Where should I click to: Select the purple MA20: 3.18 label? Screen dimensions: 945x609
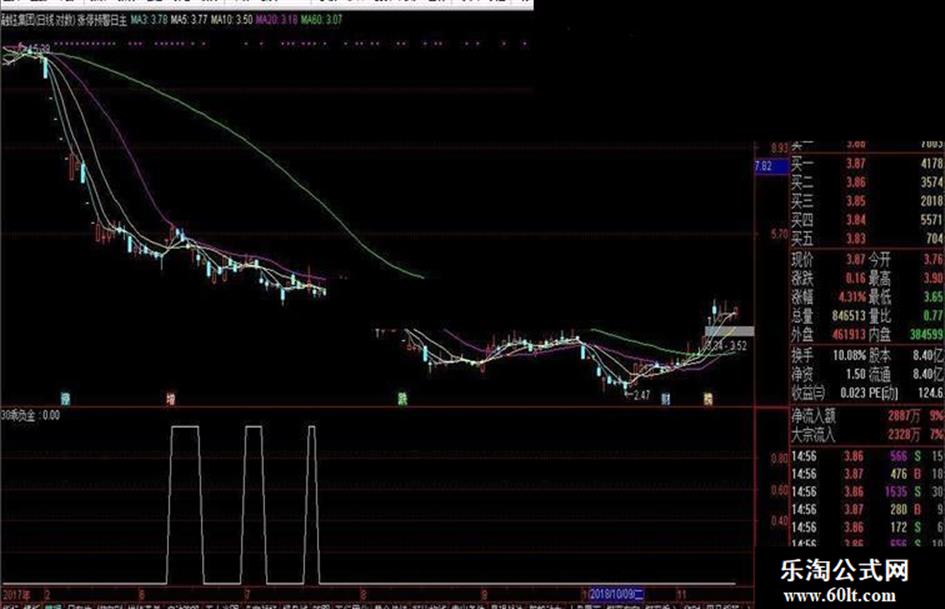[x=277, y=20]
